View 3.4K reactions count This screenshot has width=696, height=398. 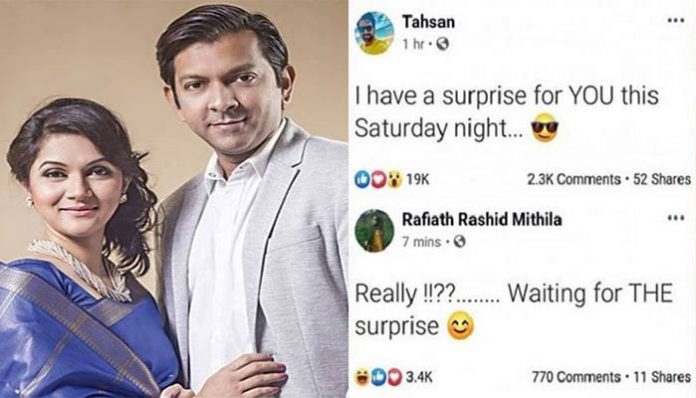(x=419, y=378)
